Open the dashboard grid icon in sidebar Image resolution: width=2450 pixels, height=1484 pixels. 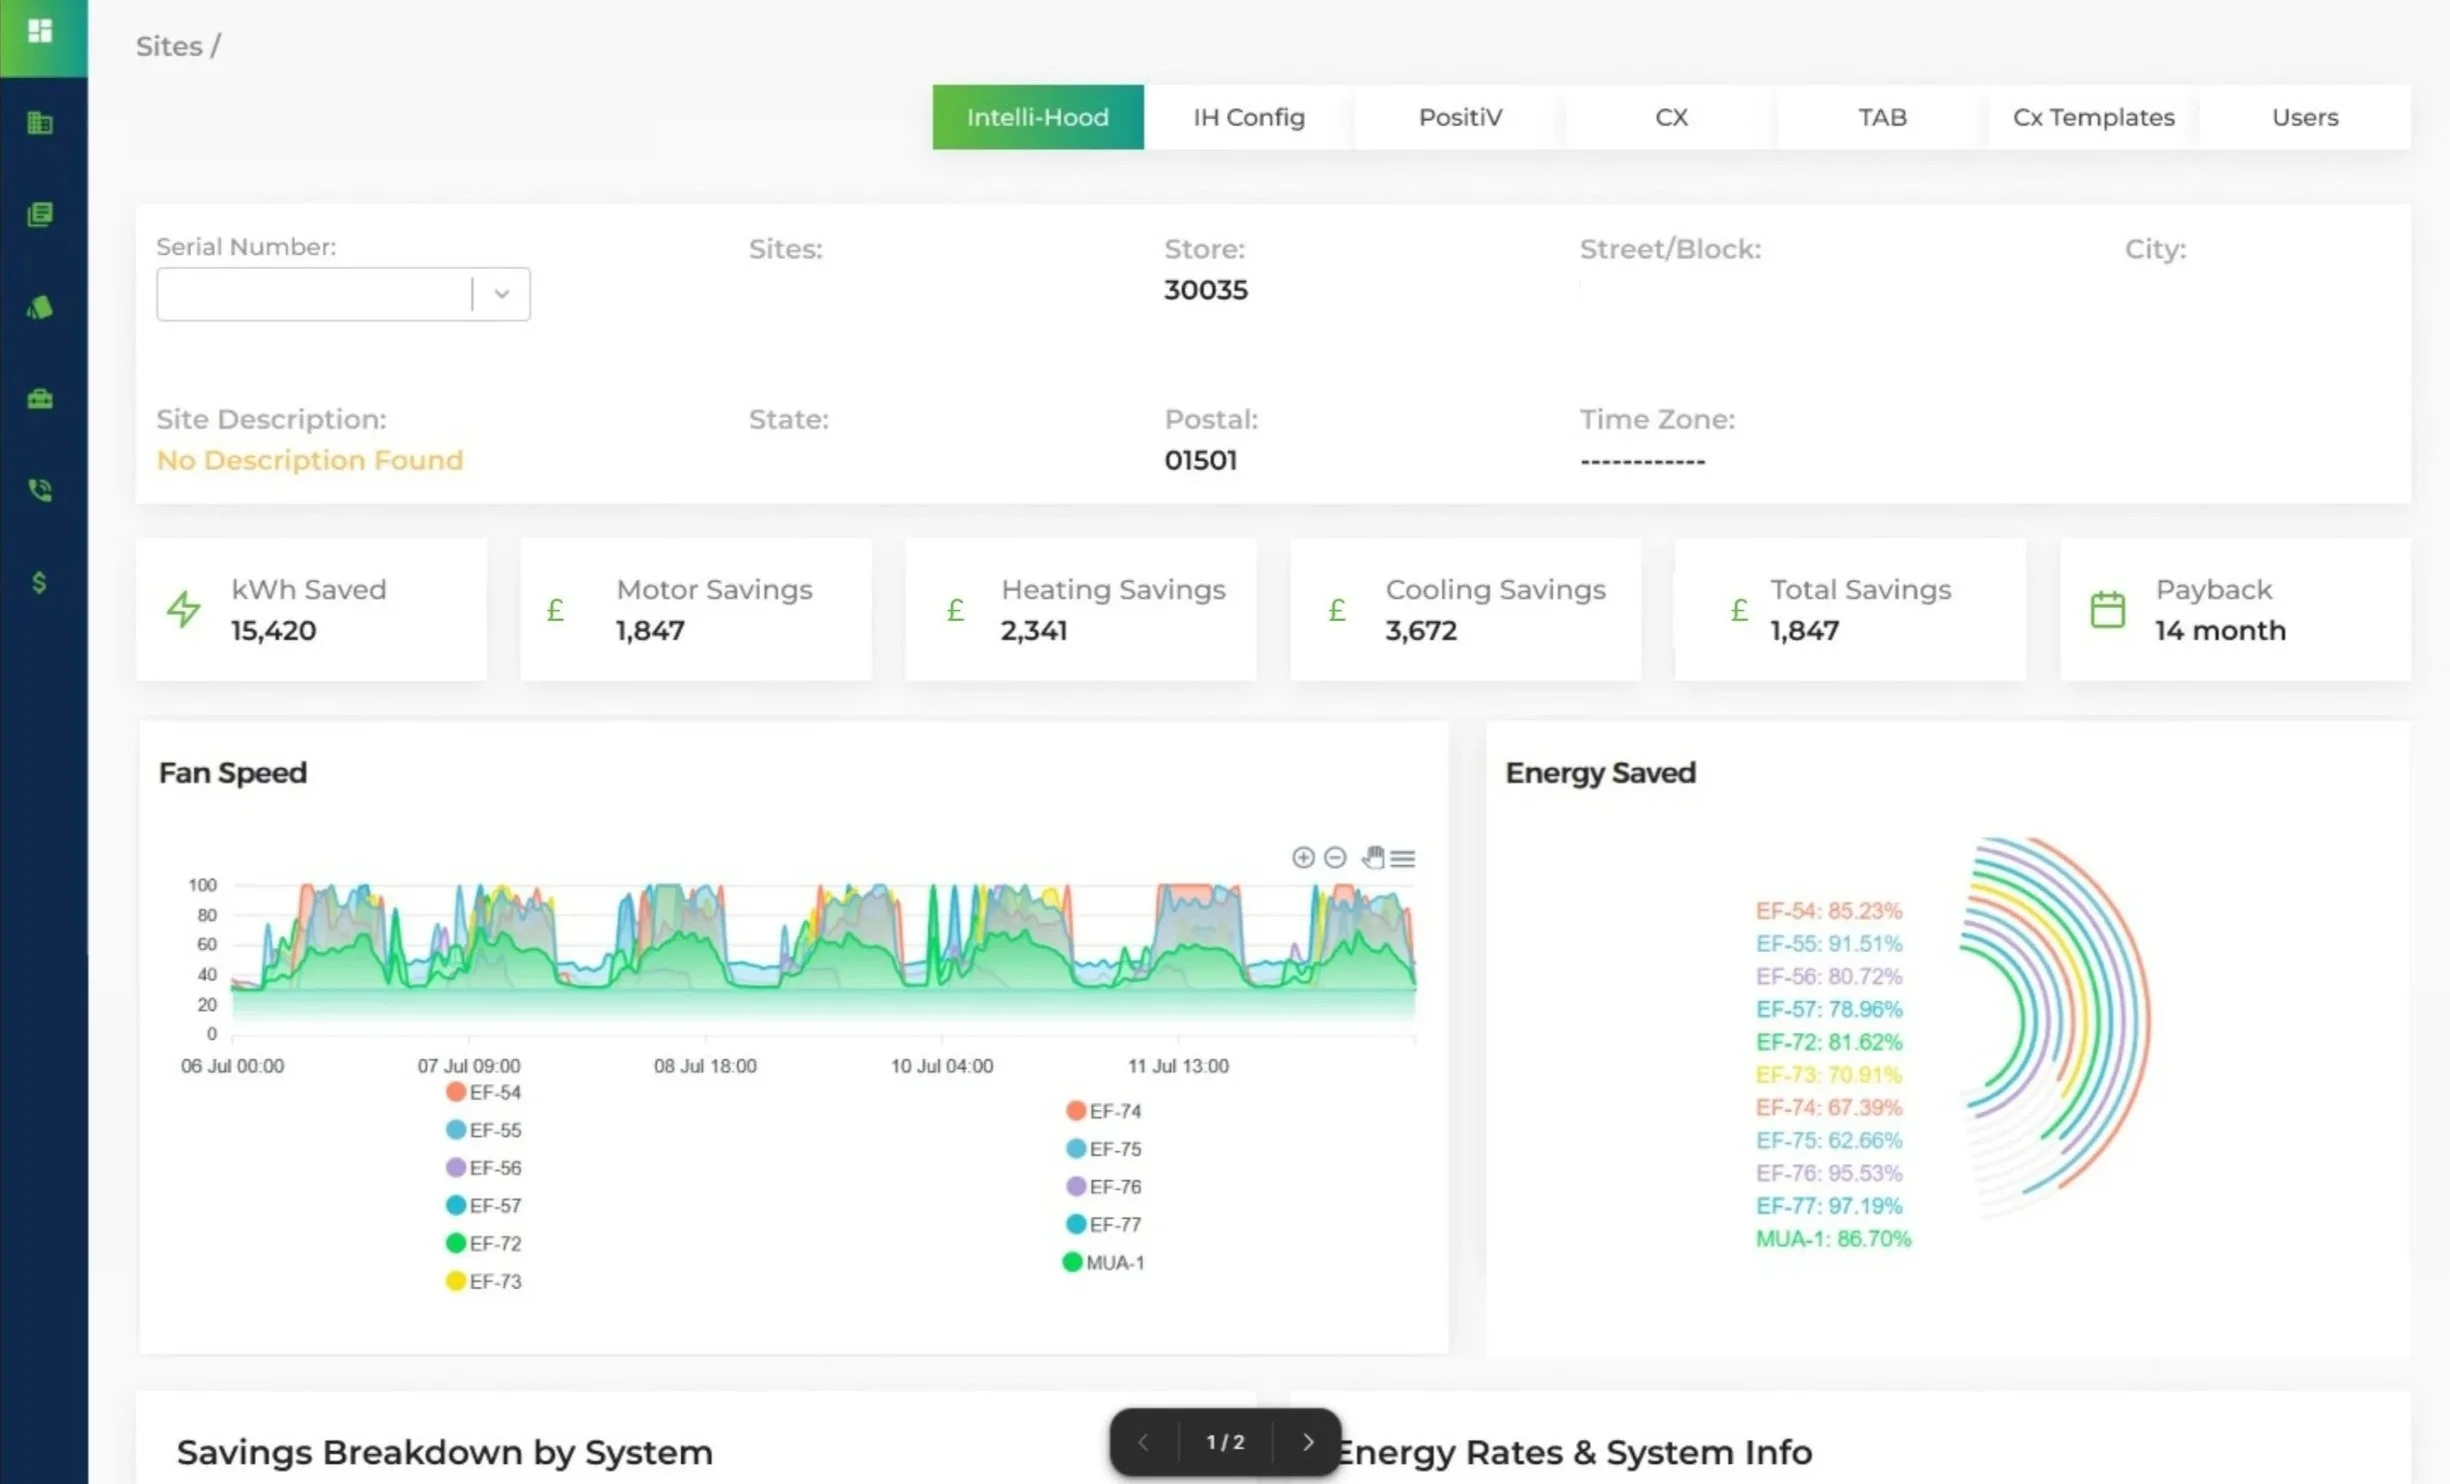pos(40,31)
